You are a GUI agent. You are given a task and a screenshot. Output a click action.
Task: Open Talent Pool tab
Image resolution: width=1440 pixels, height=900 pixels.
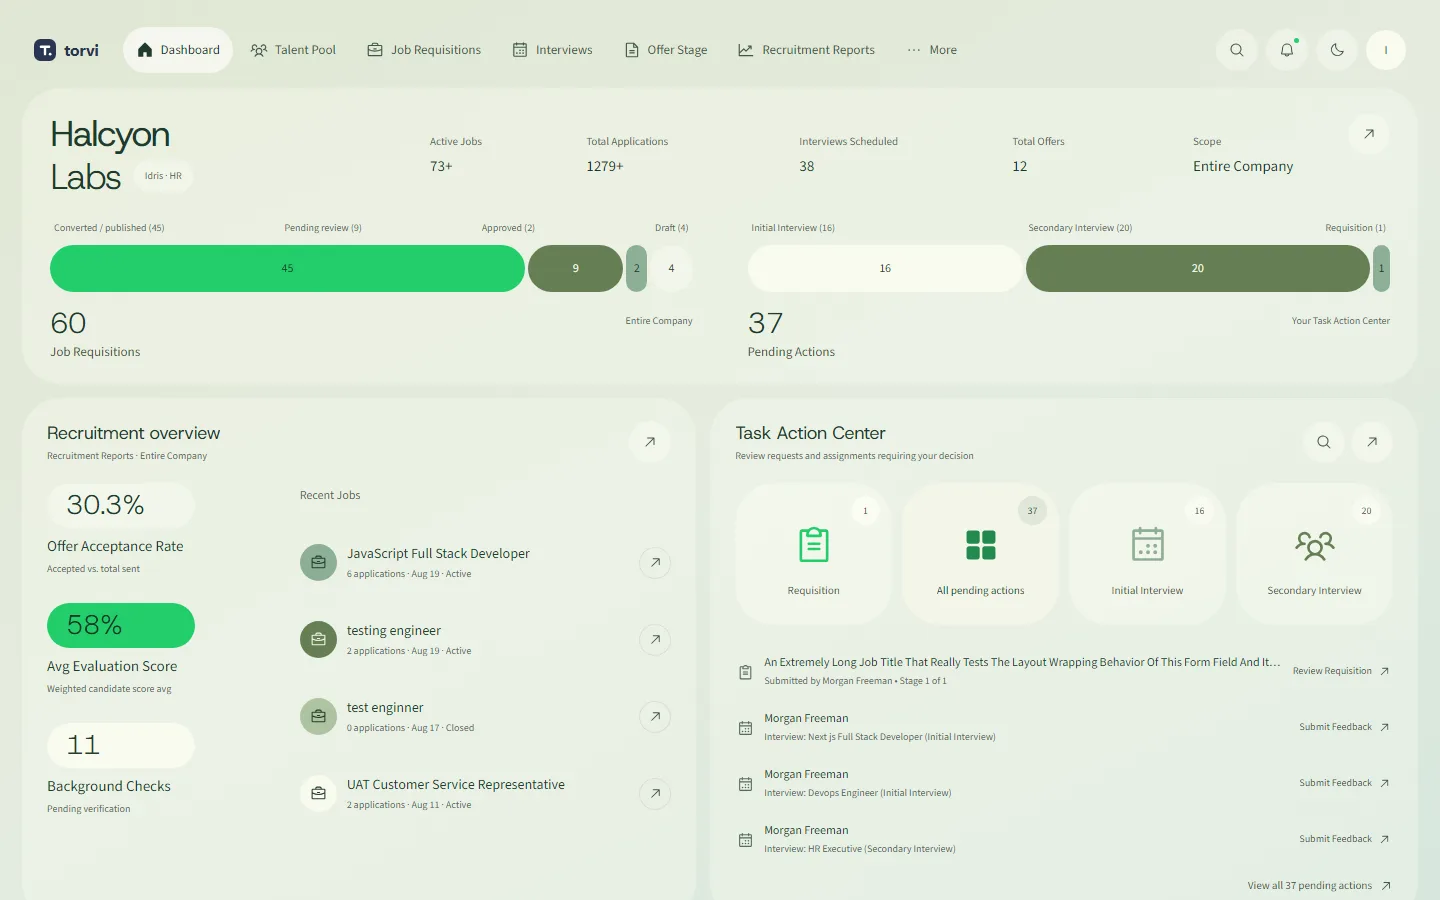(x=293, y=50)
